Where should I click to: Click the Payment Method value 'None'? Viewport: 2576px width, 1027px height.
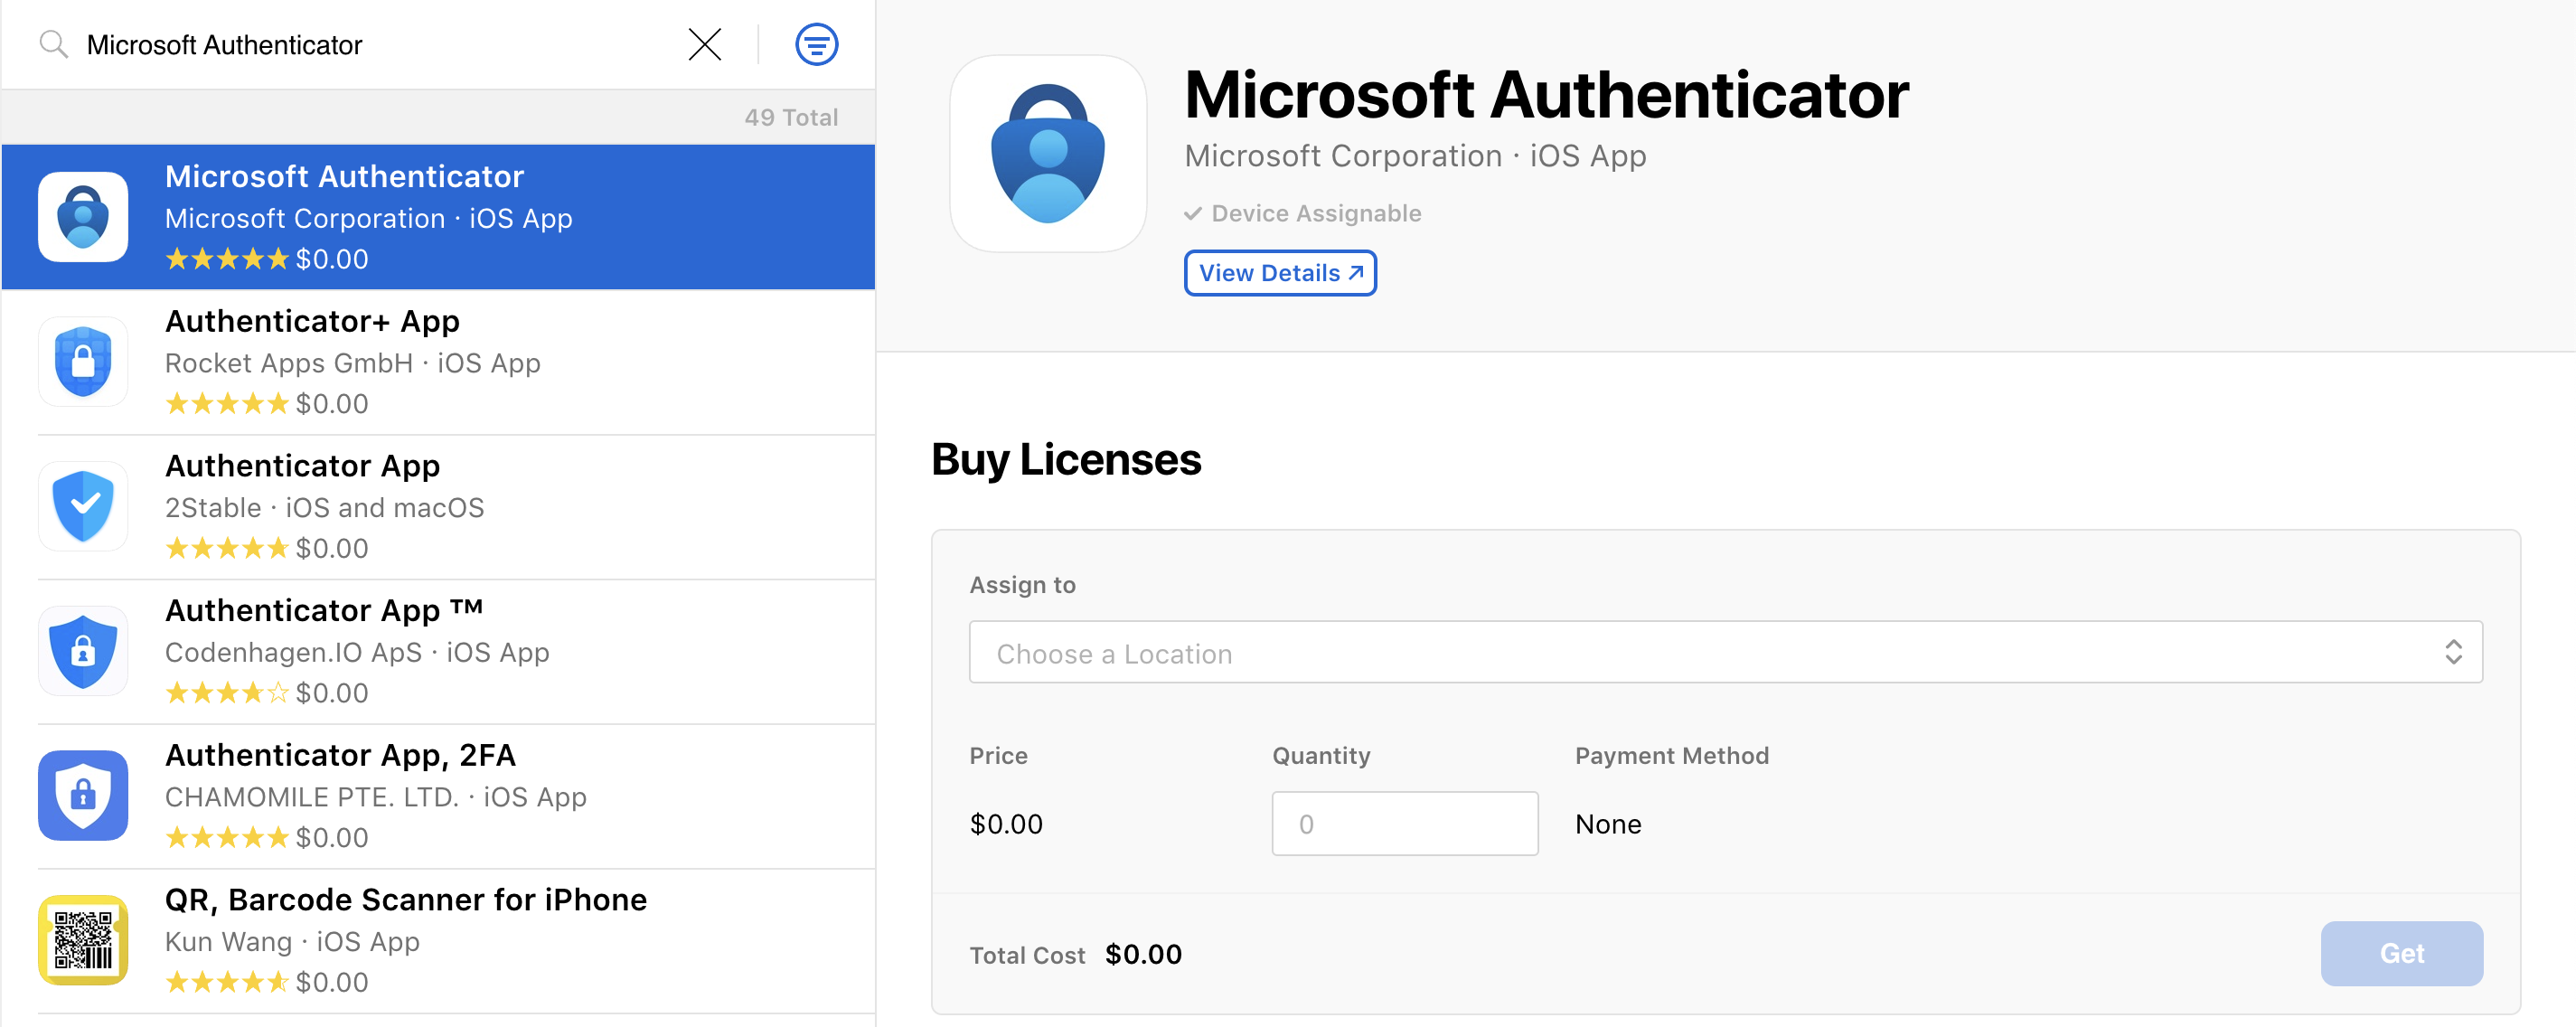point(1608,825)
